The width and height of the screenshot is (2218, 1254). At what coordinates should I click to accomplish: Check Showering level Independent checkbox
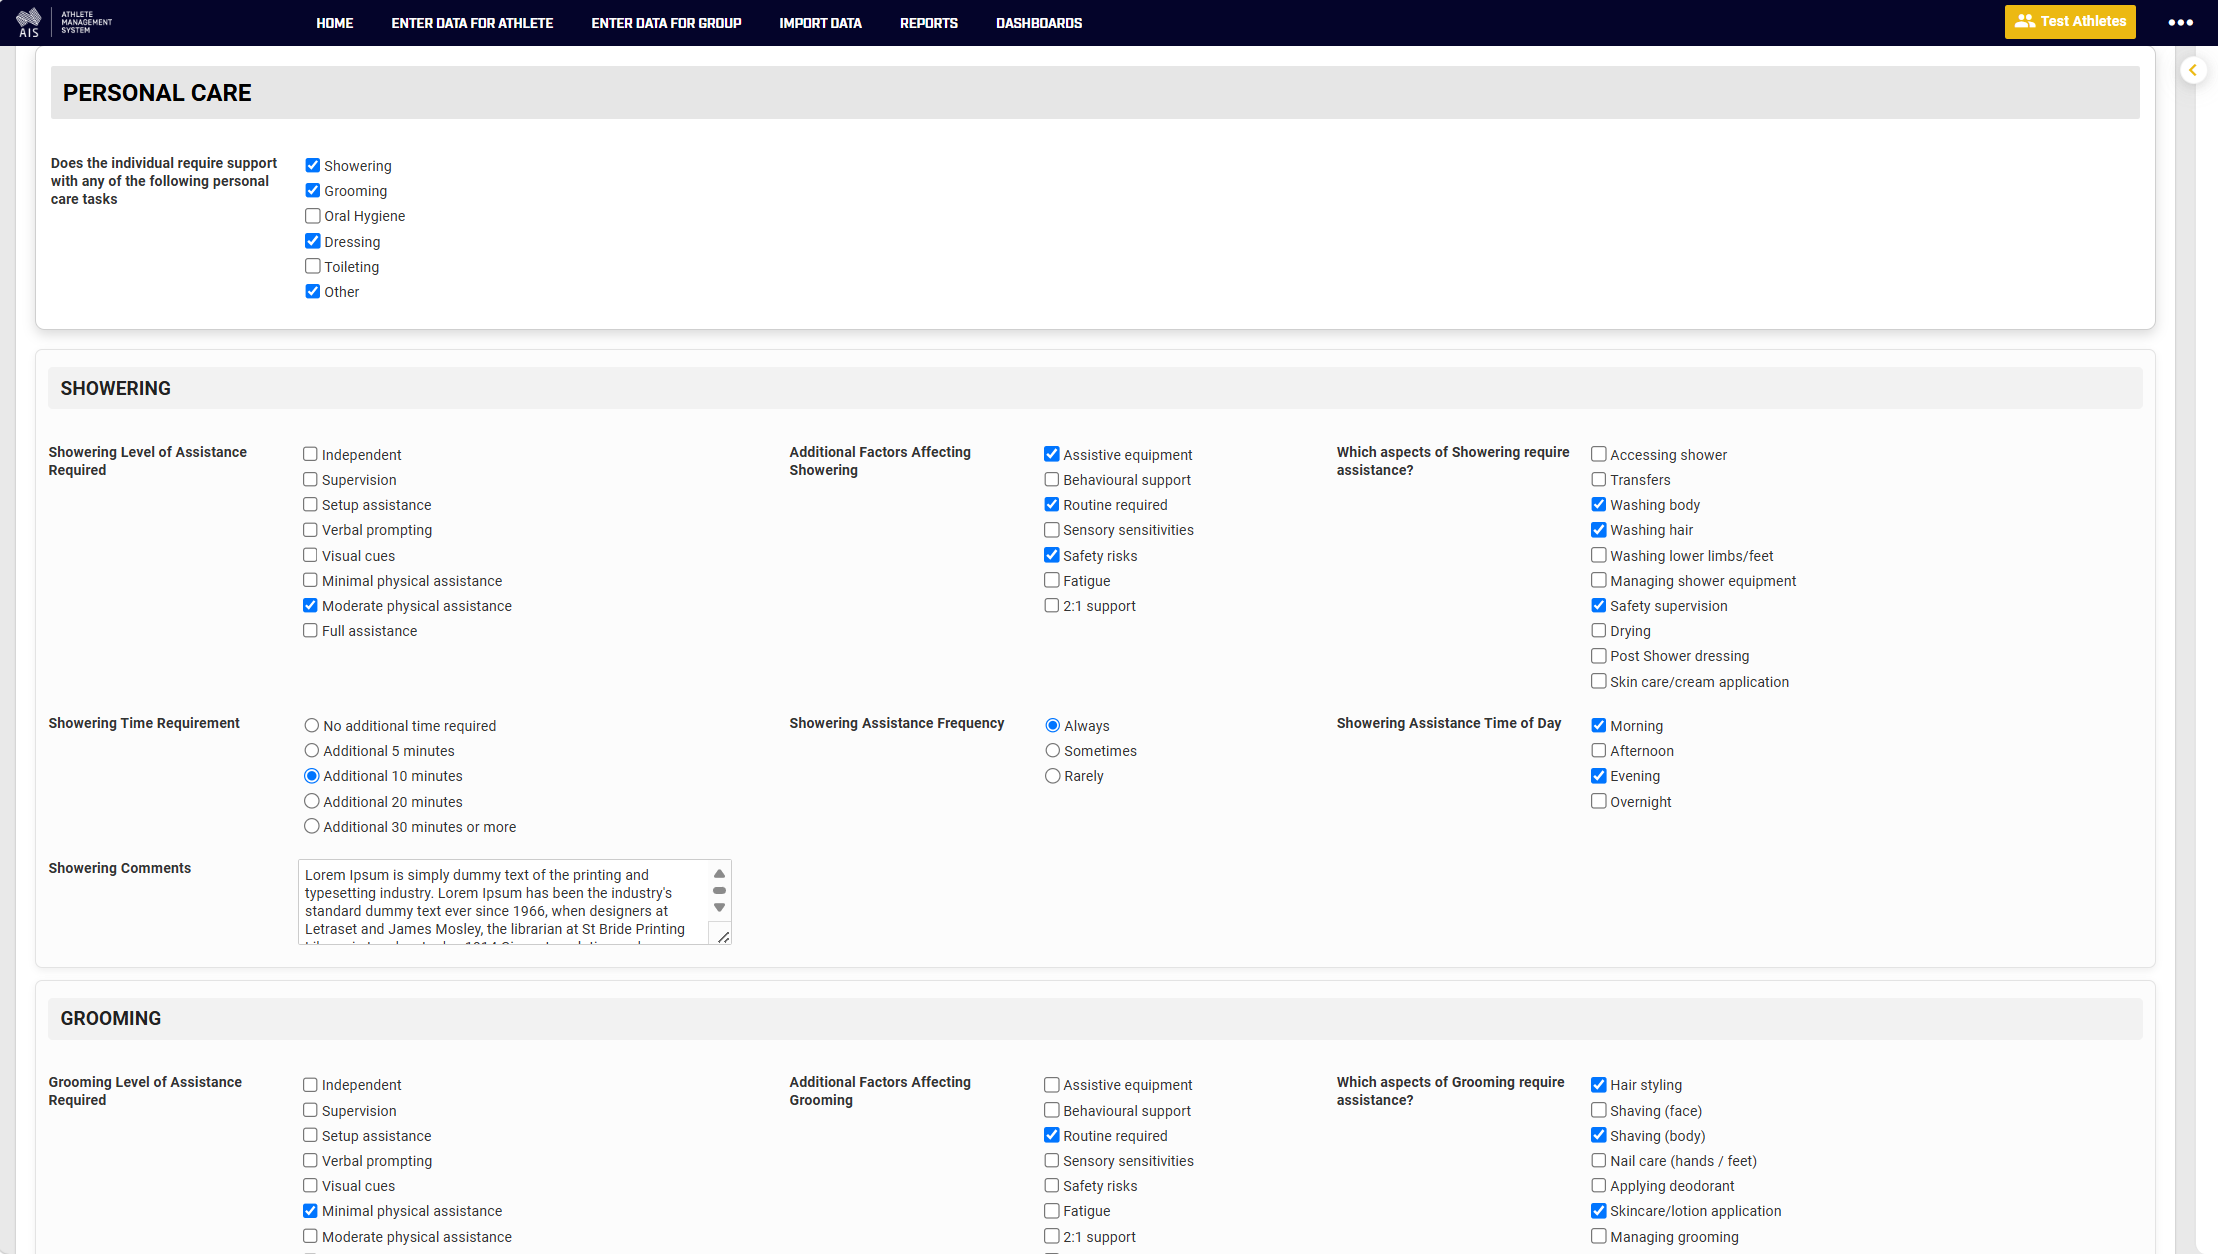(x=310, y=454)
